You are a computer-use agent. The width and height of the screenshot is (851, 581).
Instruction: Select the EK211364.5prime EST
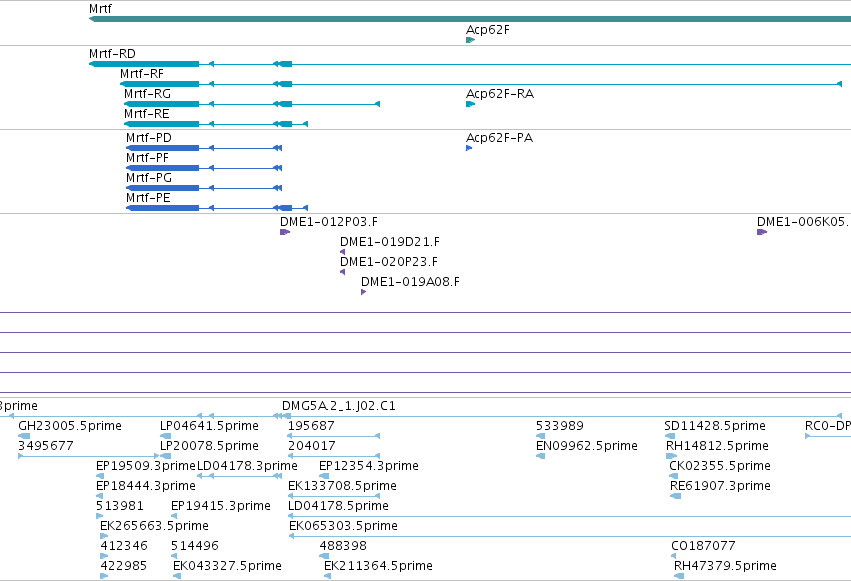point(327,576)
